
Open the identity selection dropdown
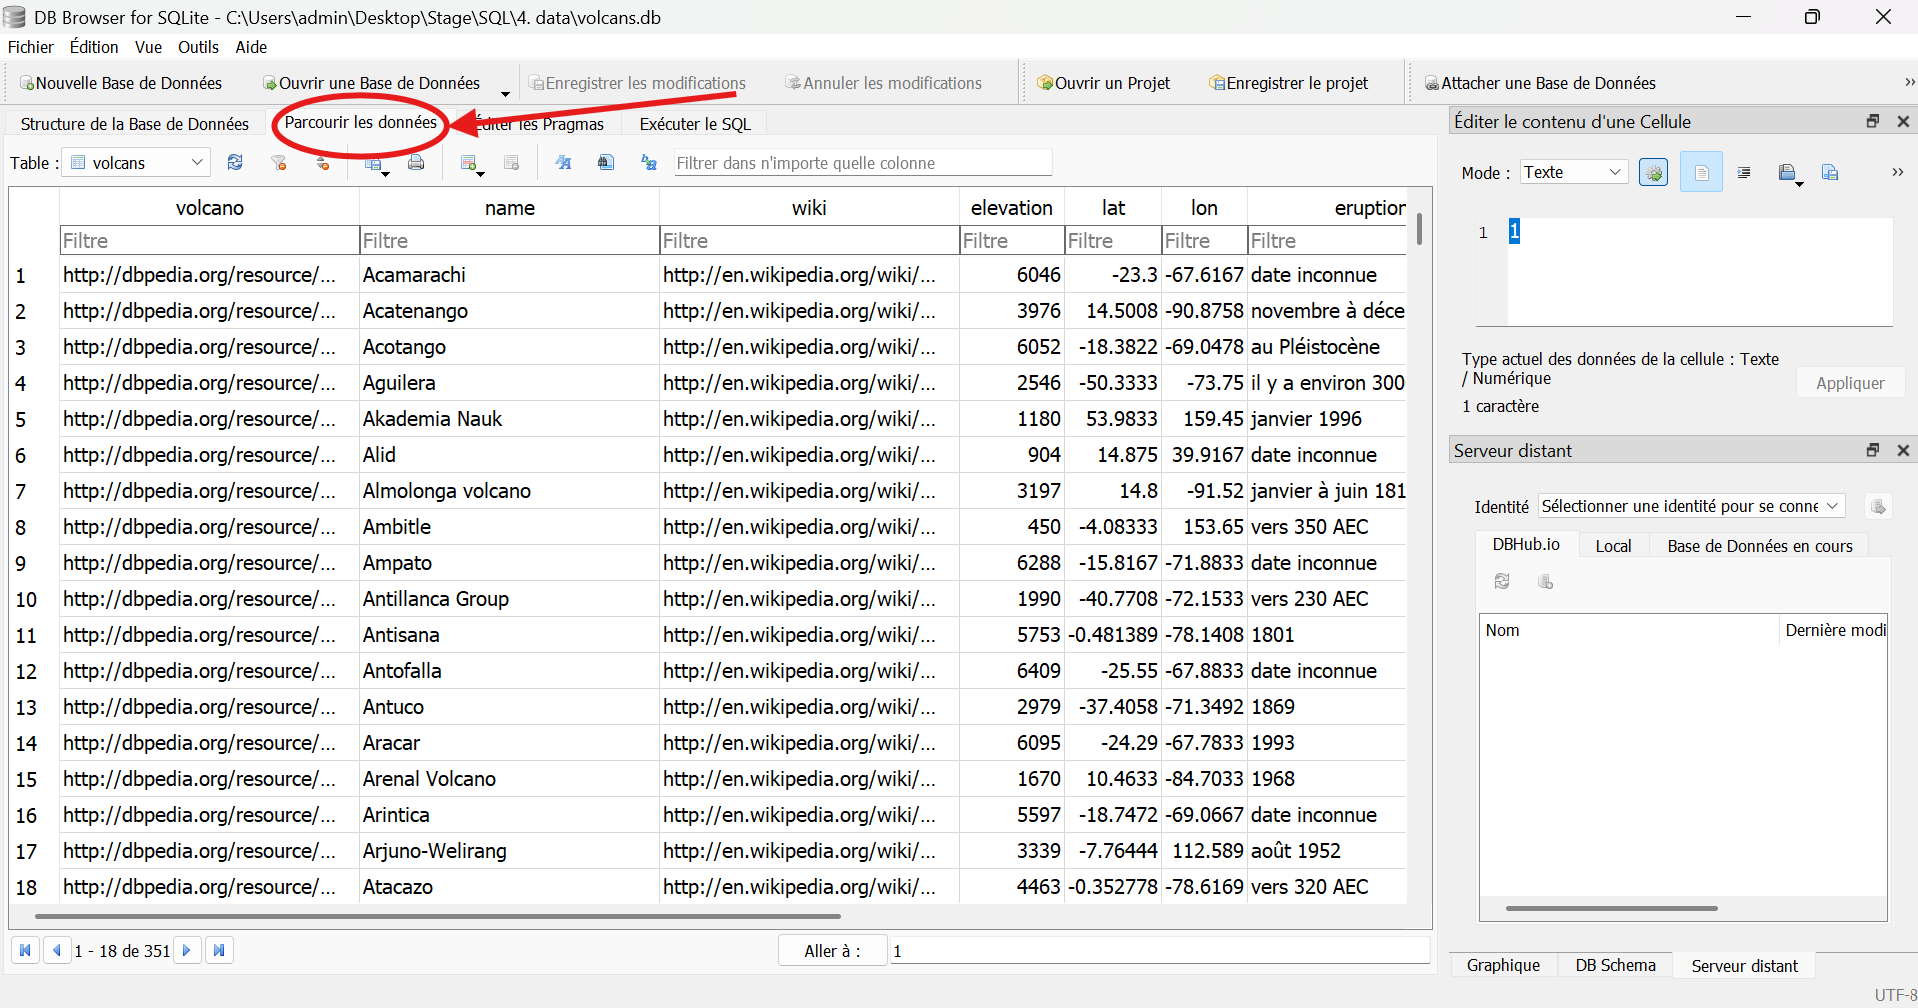click(1689, 506)
